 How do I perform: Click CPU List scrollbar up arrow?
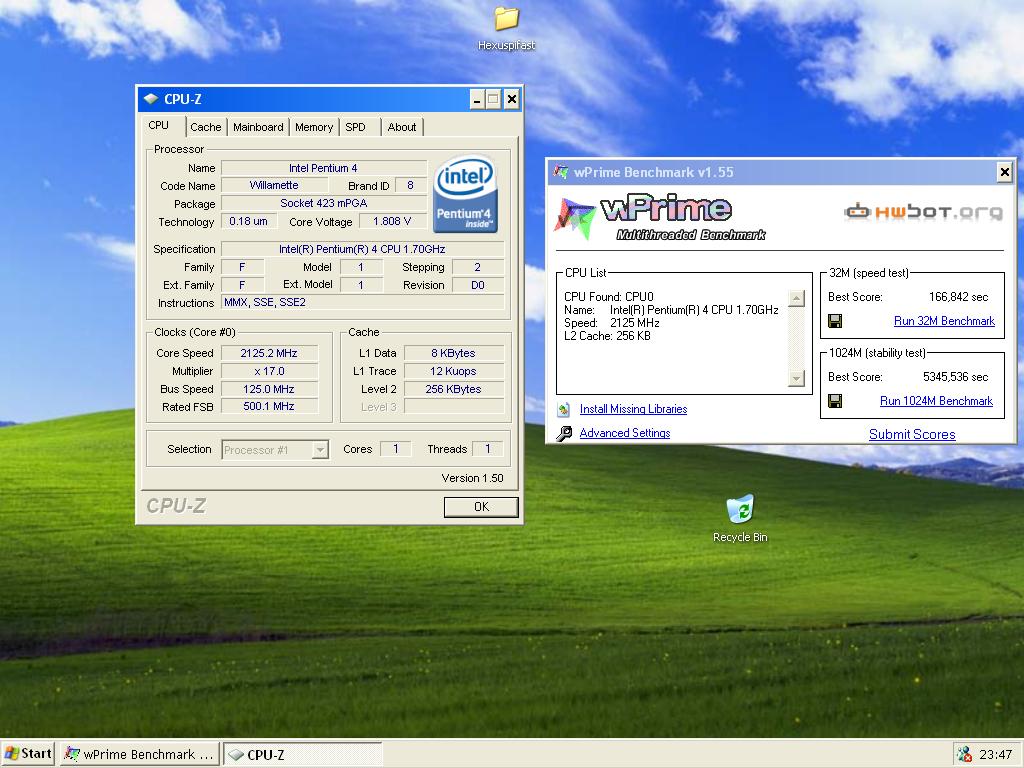[796, 298]
